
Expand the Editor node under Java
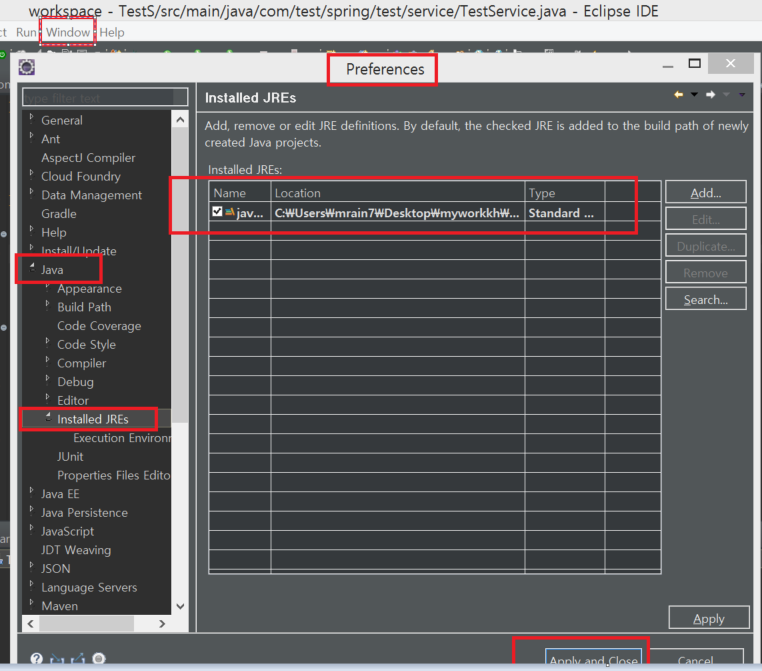click(x=48, y=397)
